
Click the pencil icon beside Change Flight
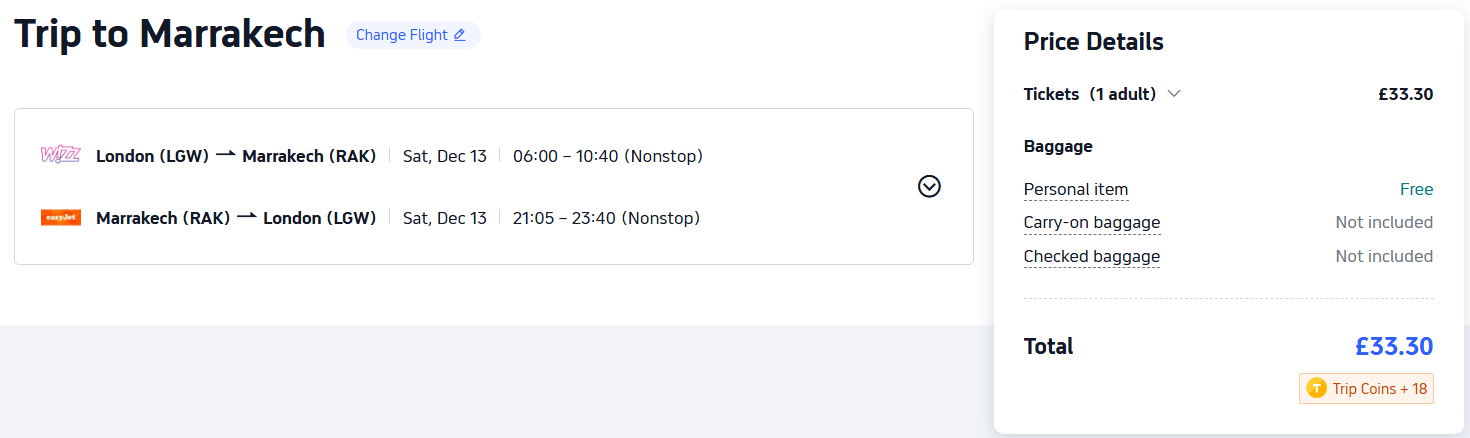(x=460, y=35)
